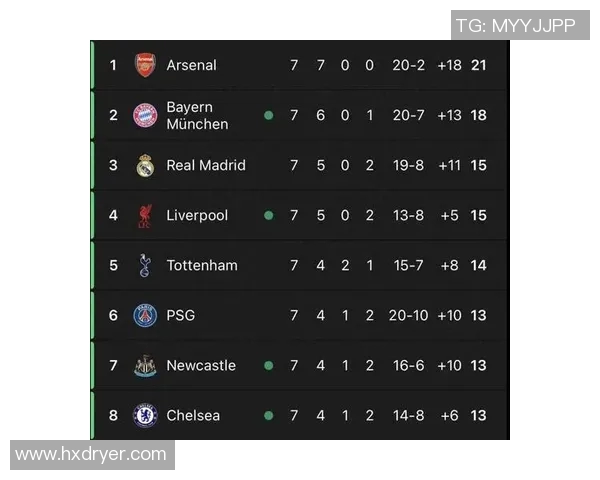Viewport: 600px width, 480px height.
Task: Select Bayern München's 20-7 goal record
Action: 409,115
